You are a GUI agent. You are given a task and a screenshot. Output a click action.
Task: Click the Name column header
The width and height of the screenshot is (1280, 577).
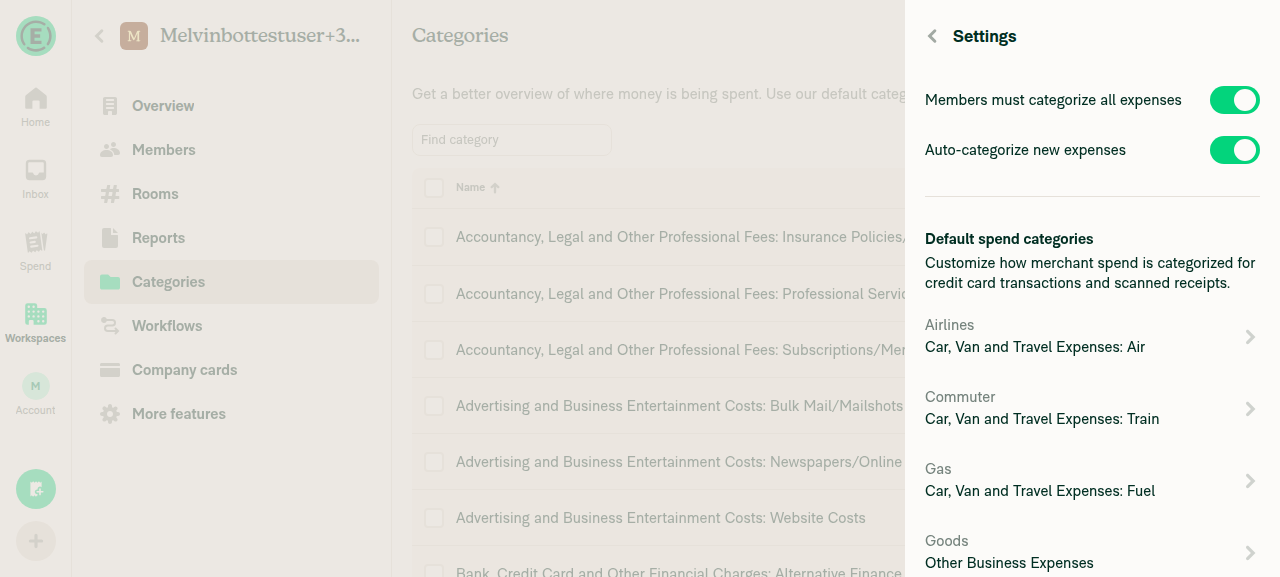point(470,188)
